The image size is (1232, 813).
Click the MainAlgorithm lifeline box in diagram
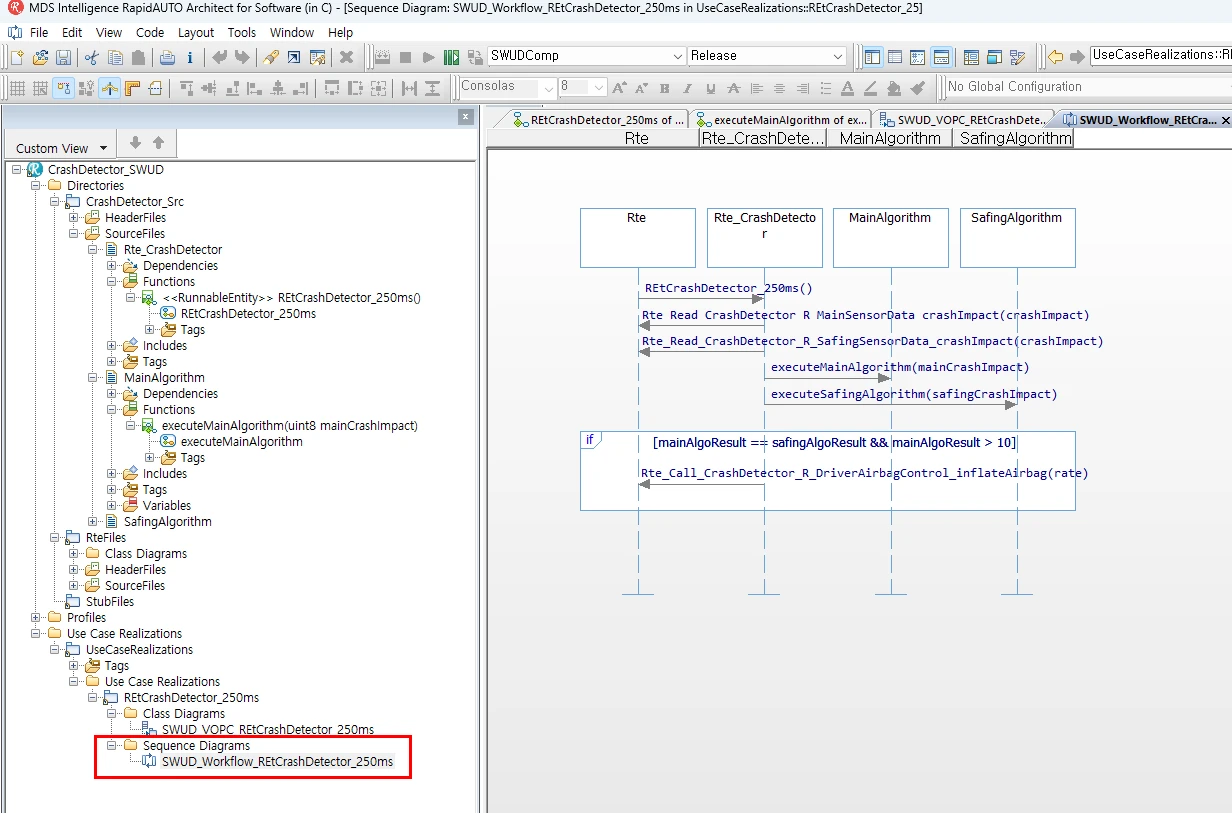click(x=890, y=237)
